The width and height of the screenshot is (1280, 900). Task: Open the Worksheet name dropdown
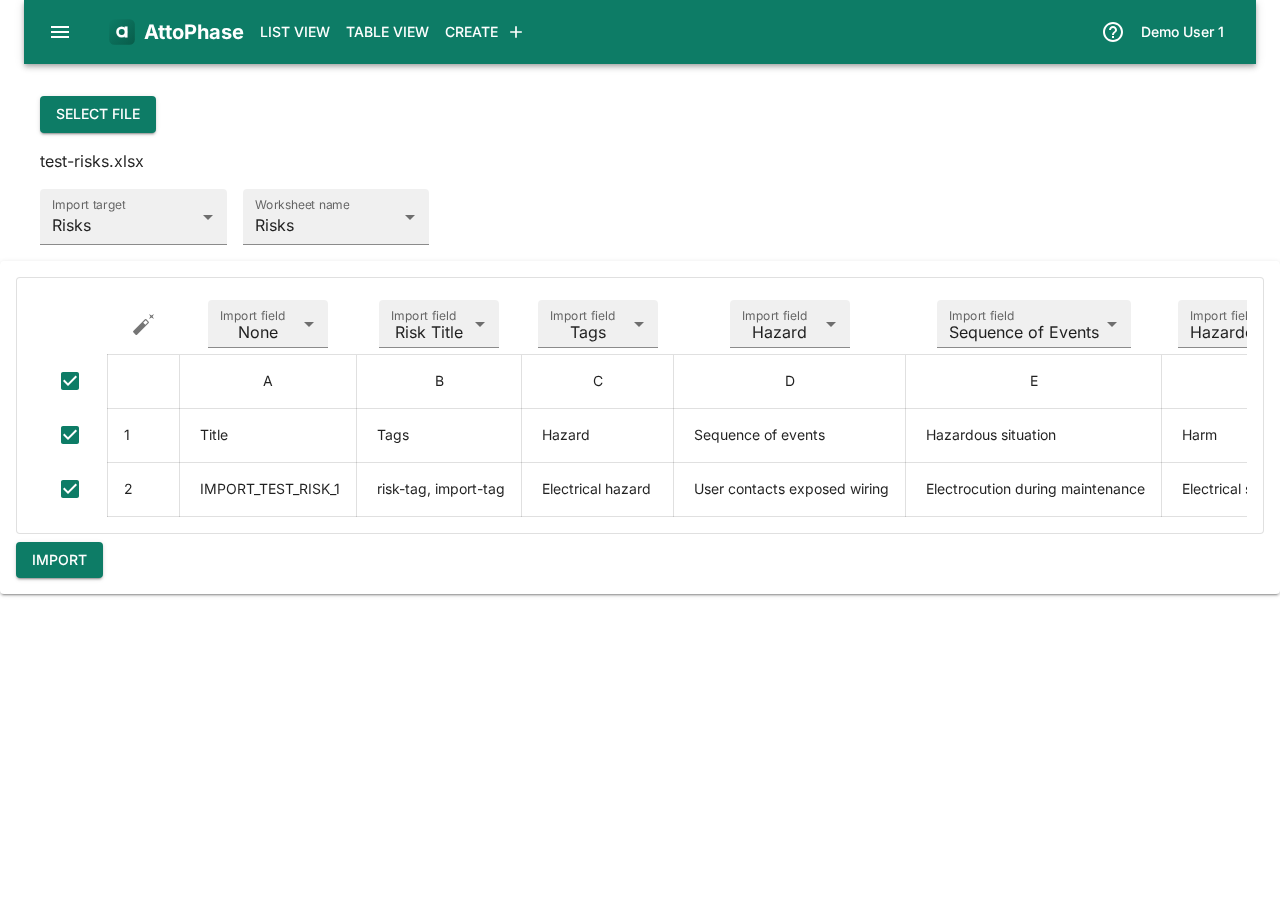pos(335,217)
